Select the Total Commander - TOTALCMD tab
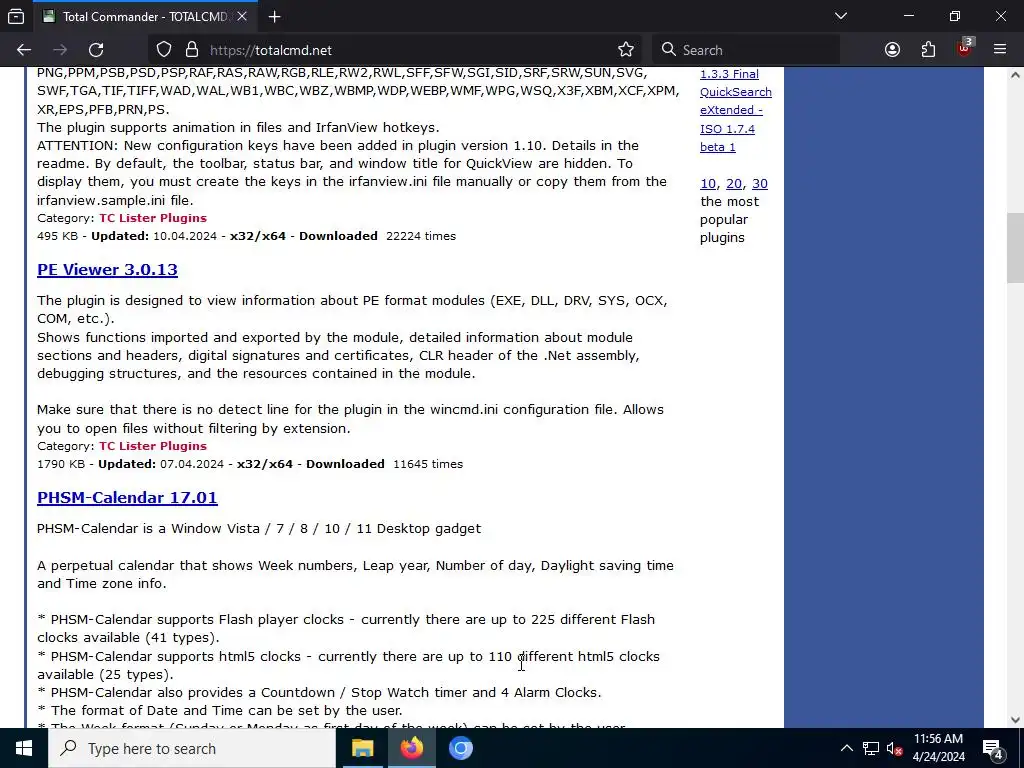The width and height of the screenshot is (1024, 768). (145, 16)
